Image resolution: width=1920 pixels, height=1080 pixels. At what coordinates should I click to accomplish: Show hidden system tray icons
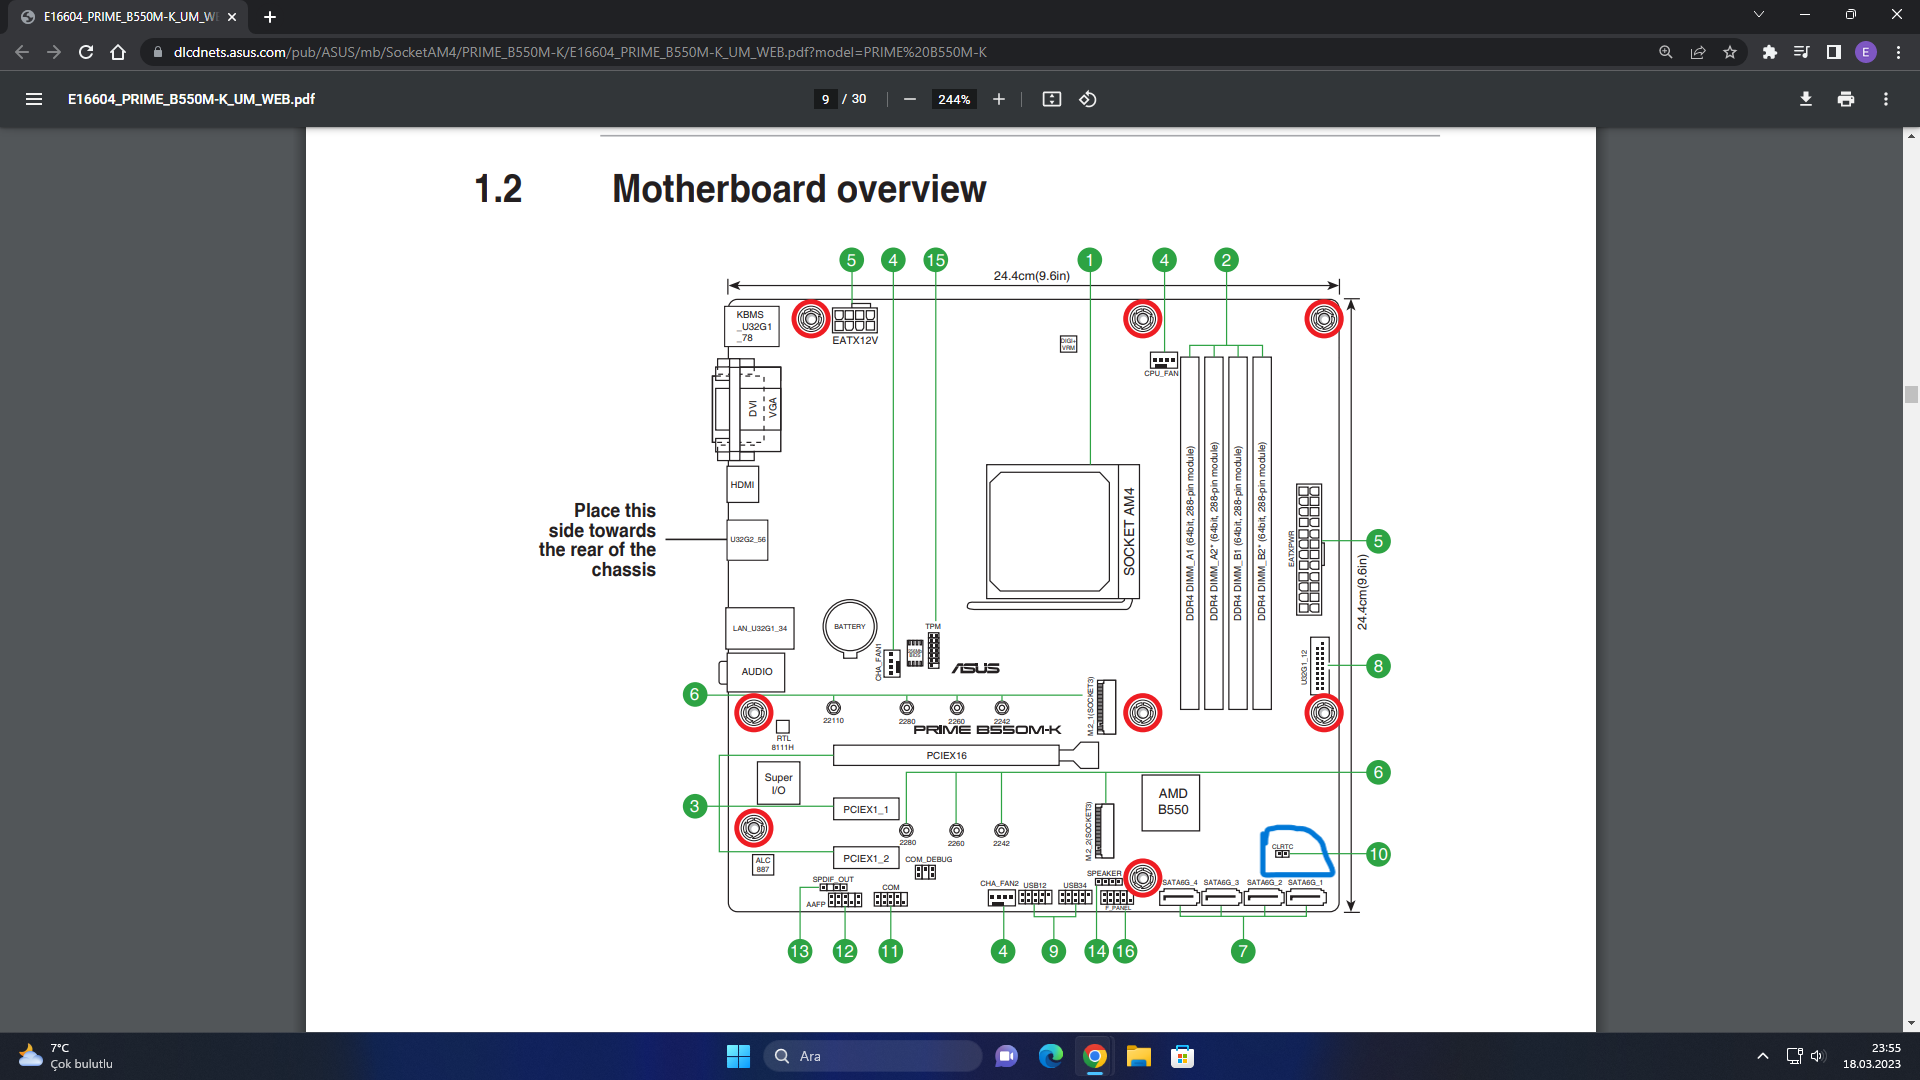(x=1763, y=1056)
